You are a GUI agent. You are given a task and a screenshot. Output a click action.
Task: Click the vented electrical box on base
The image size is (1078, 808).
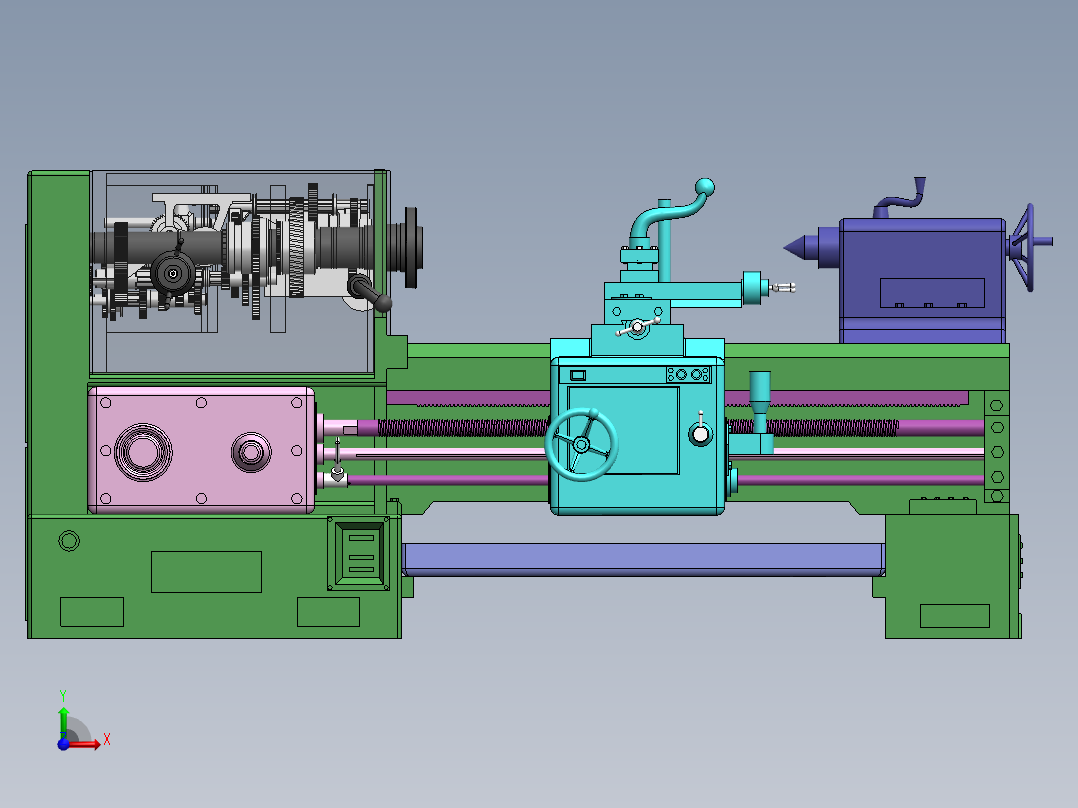(359, 554)
